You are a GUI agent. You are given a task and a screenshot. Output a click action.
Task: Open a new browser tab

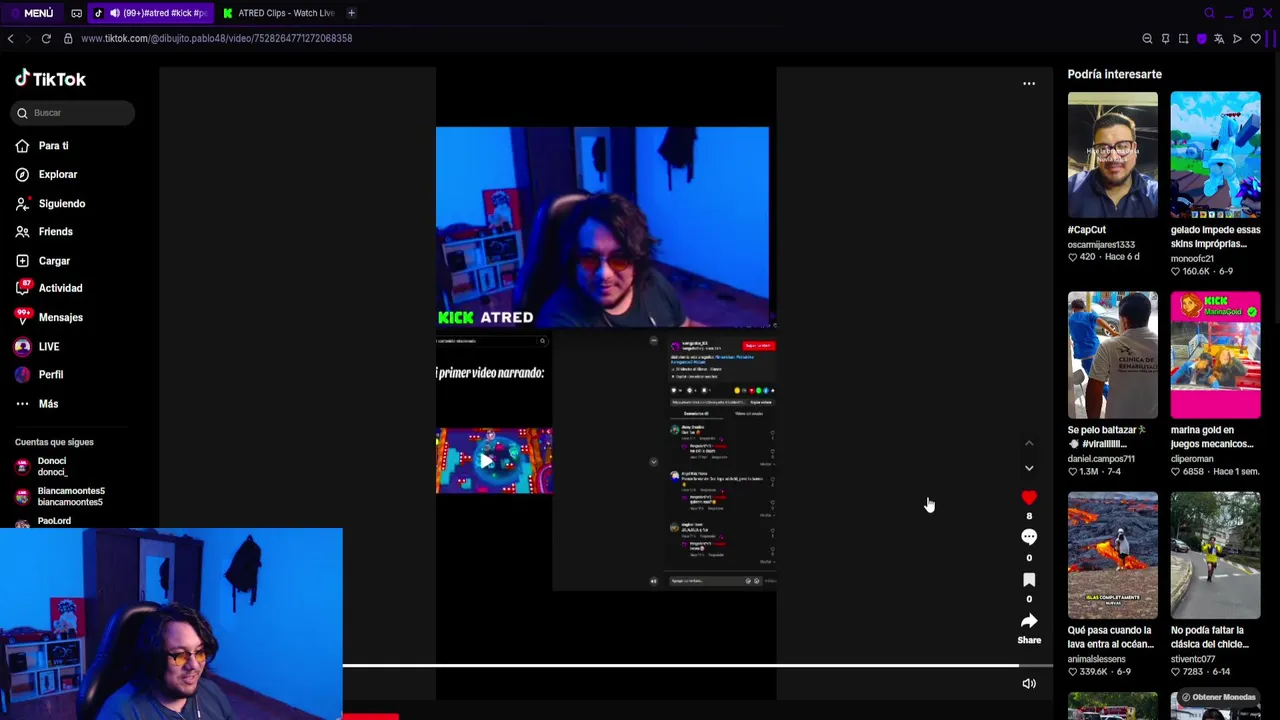(351, 13)
